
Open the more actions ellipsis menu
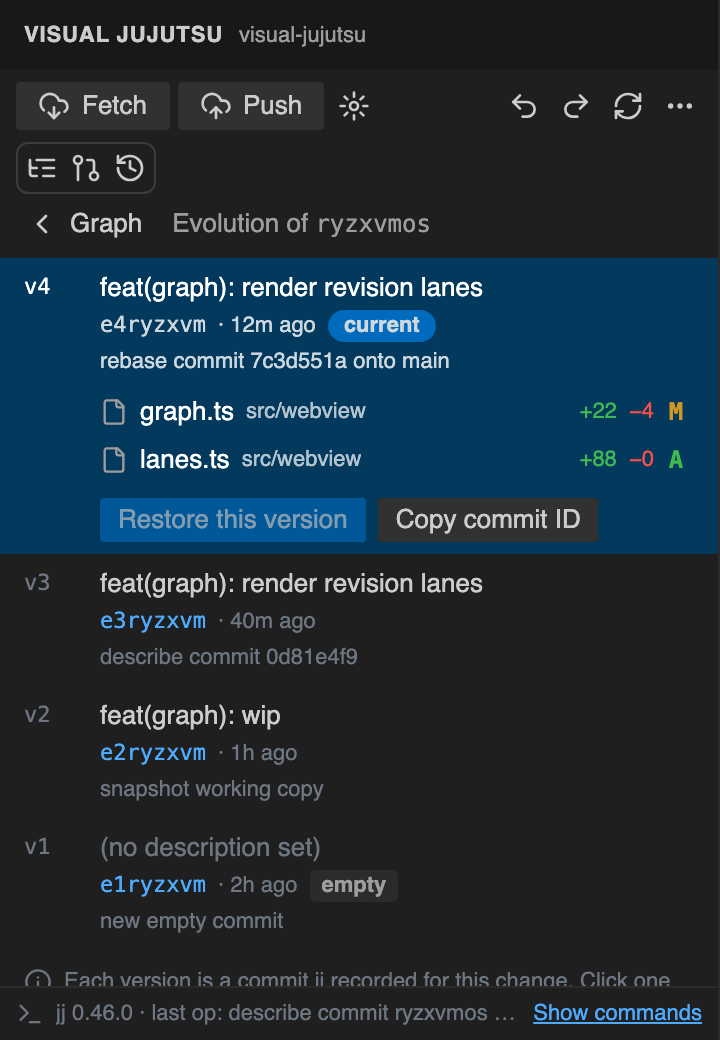tap(680, 106)
